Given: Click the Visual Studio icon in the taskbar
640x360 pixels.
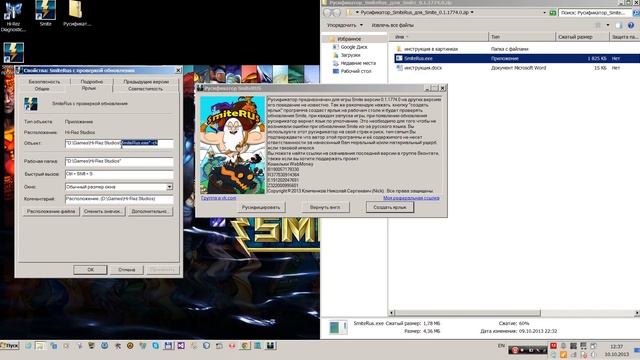Looking at the screenshot, I should (x=180, y=346).
